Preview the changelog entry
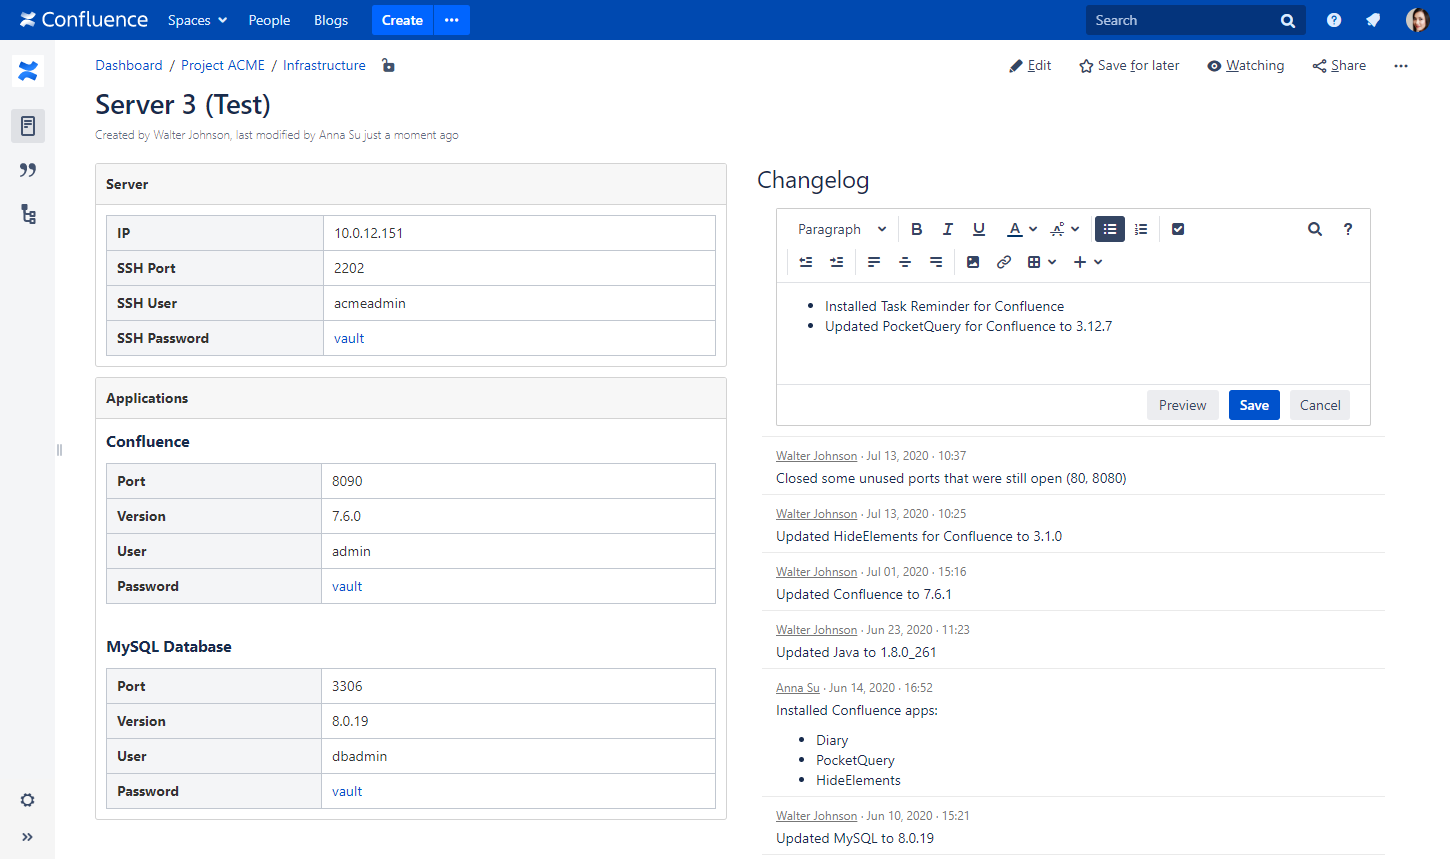The width and height of the screenshot is (1450, 859). [1182, 405]
